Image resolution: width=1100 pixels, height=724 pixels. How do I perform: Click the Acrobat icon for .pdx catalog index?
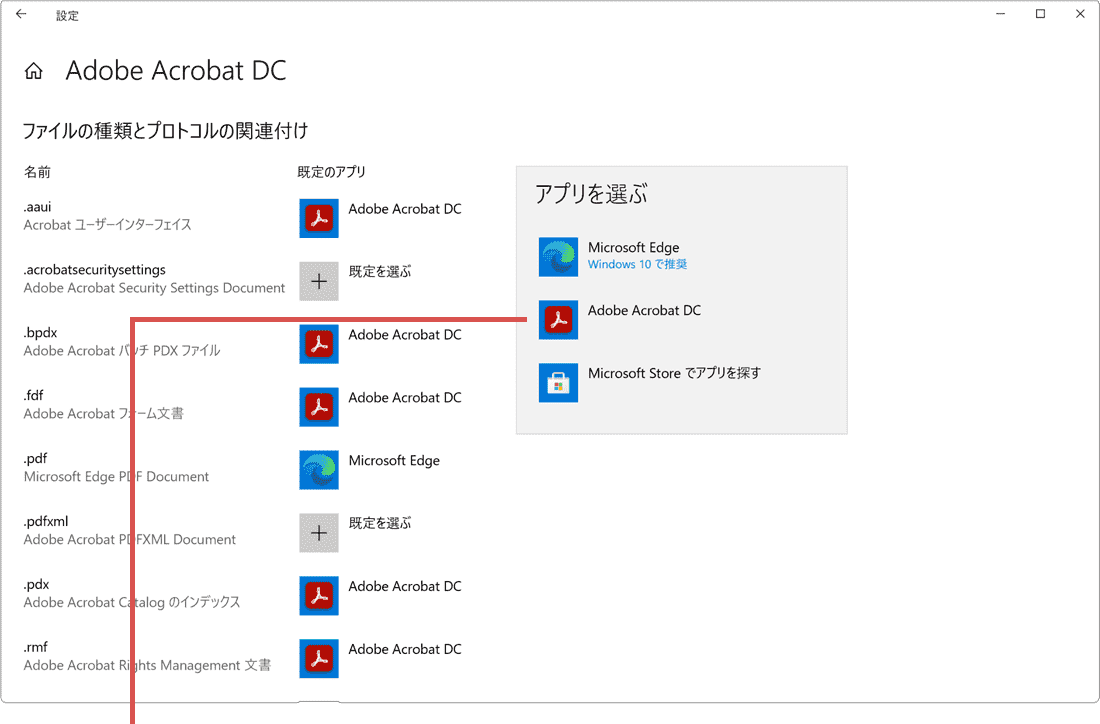[318, 596]
